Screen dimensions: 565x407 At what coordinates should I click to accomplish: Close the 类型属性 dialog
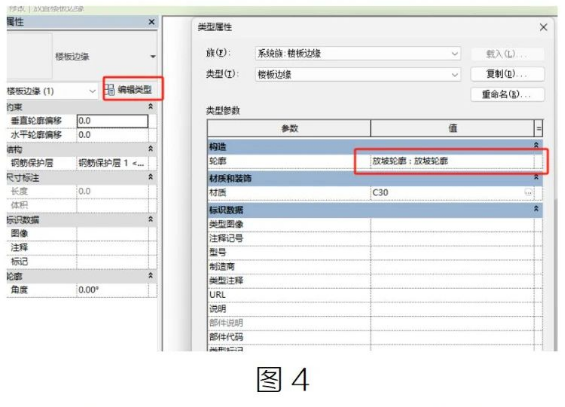point(543,27)
